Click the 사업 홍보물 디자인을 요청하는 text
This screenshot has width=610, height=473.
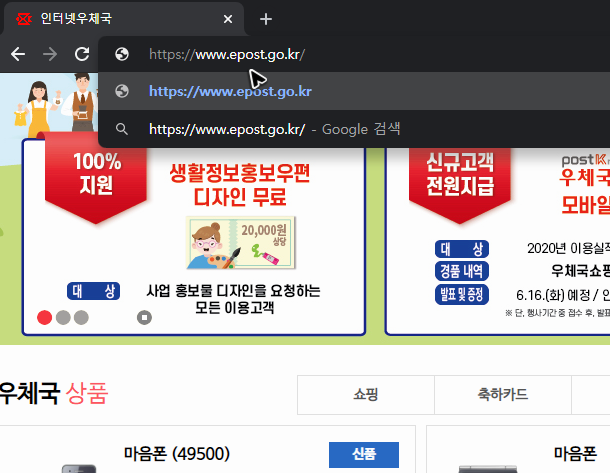[x=233, y=291]
